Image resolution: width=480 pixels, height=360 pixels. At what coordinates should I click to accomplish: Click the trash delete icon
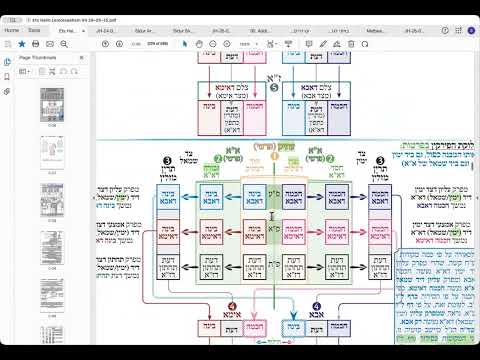pos(351,44)
